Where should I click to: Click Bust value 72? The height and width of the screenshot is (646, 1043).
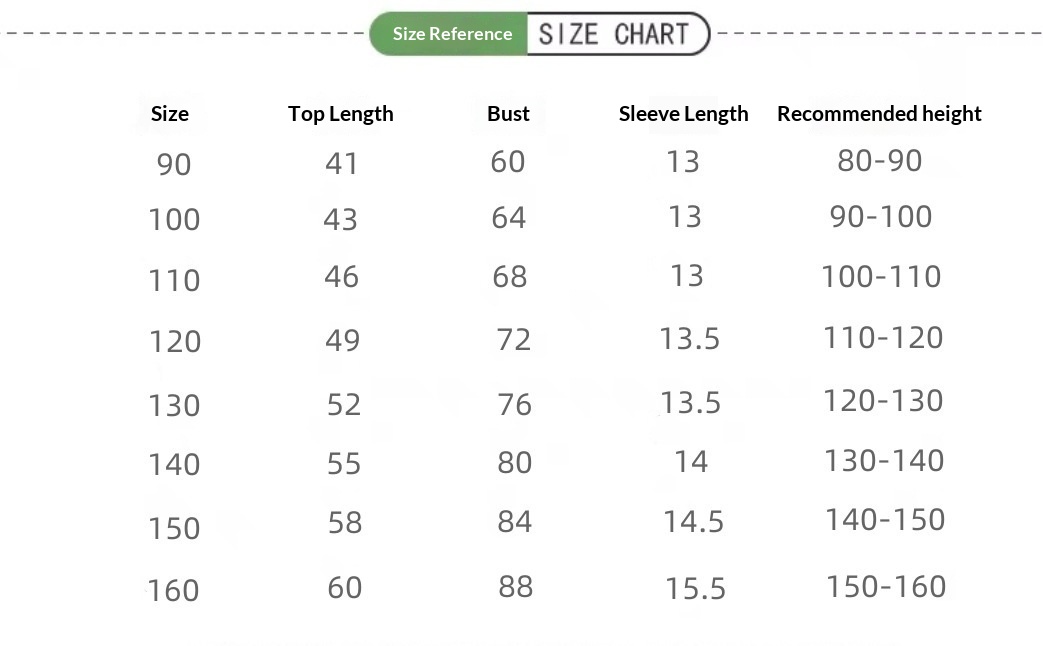514,340
